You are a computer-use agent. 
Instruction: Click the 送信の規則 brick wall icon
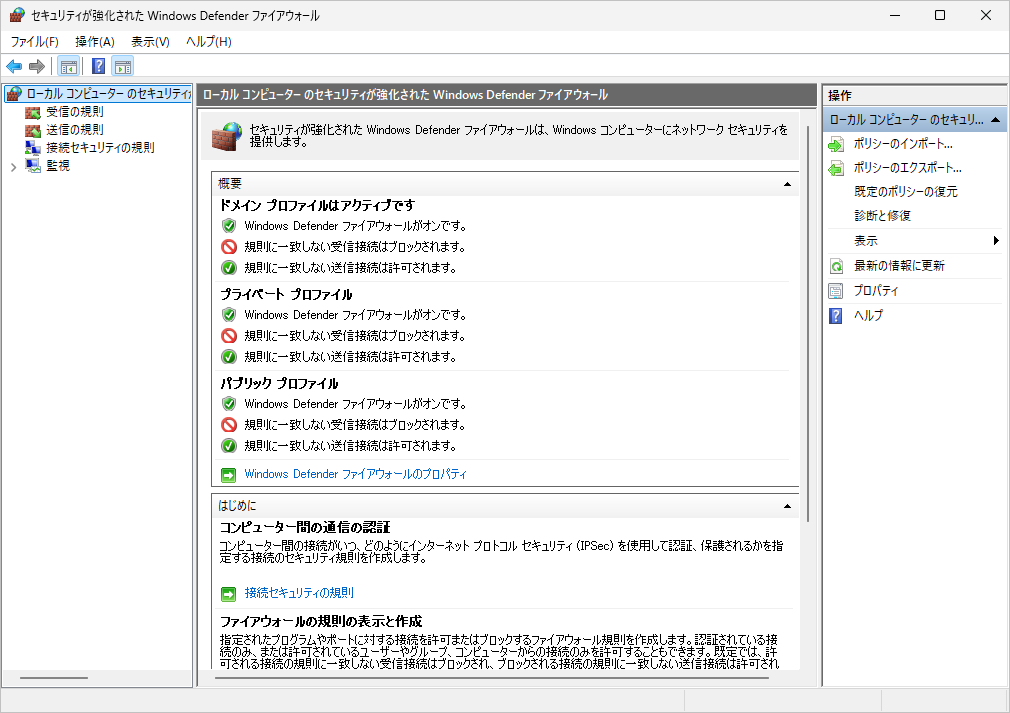[33, 131]
